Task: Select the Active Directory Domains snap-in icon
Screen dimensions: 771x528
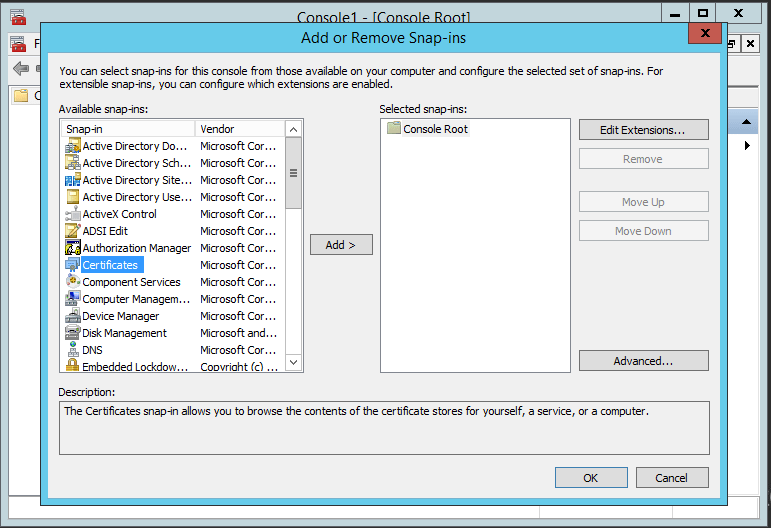Action: pyautogui.click(x=72, y=146)
